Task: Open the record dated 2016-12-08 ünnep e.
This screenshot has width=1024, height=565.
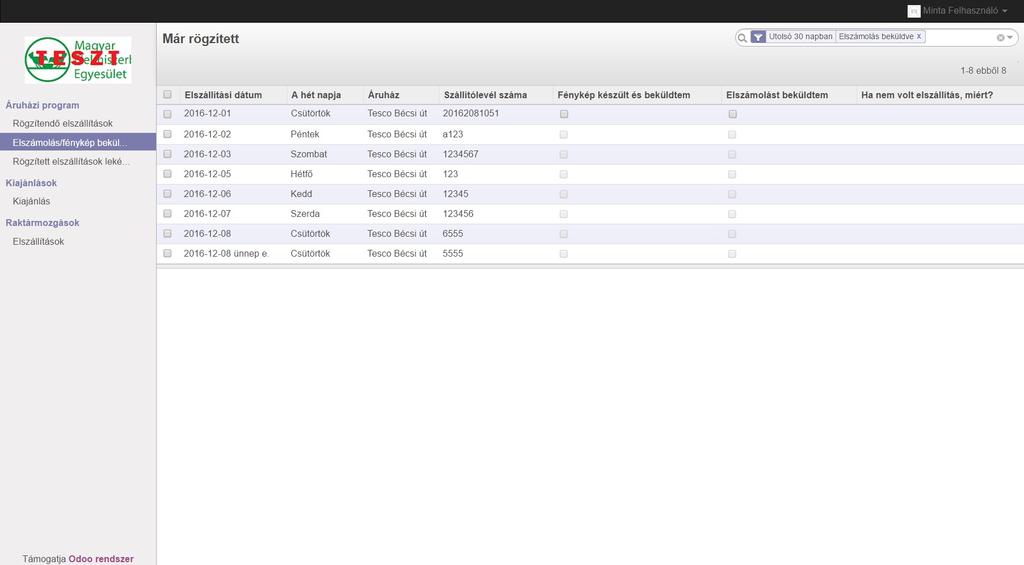Action: [226, 253]
